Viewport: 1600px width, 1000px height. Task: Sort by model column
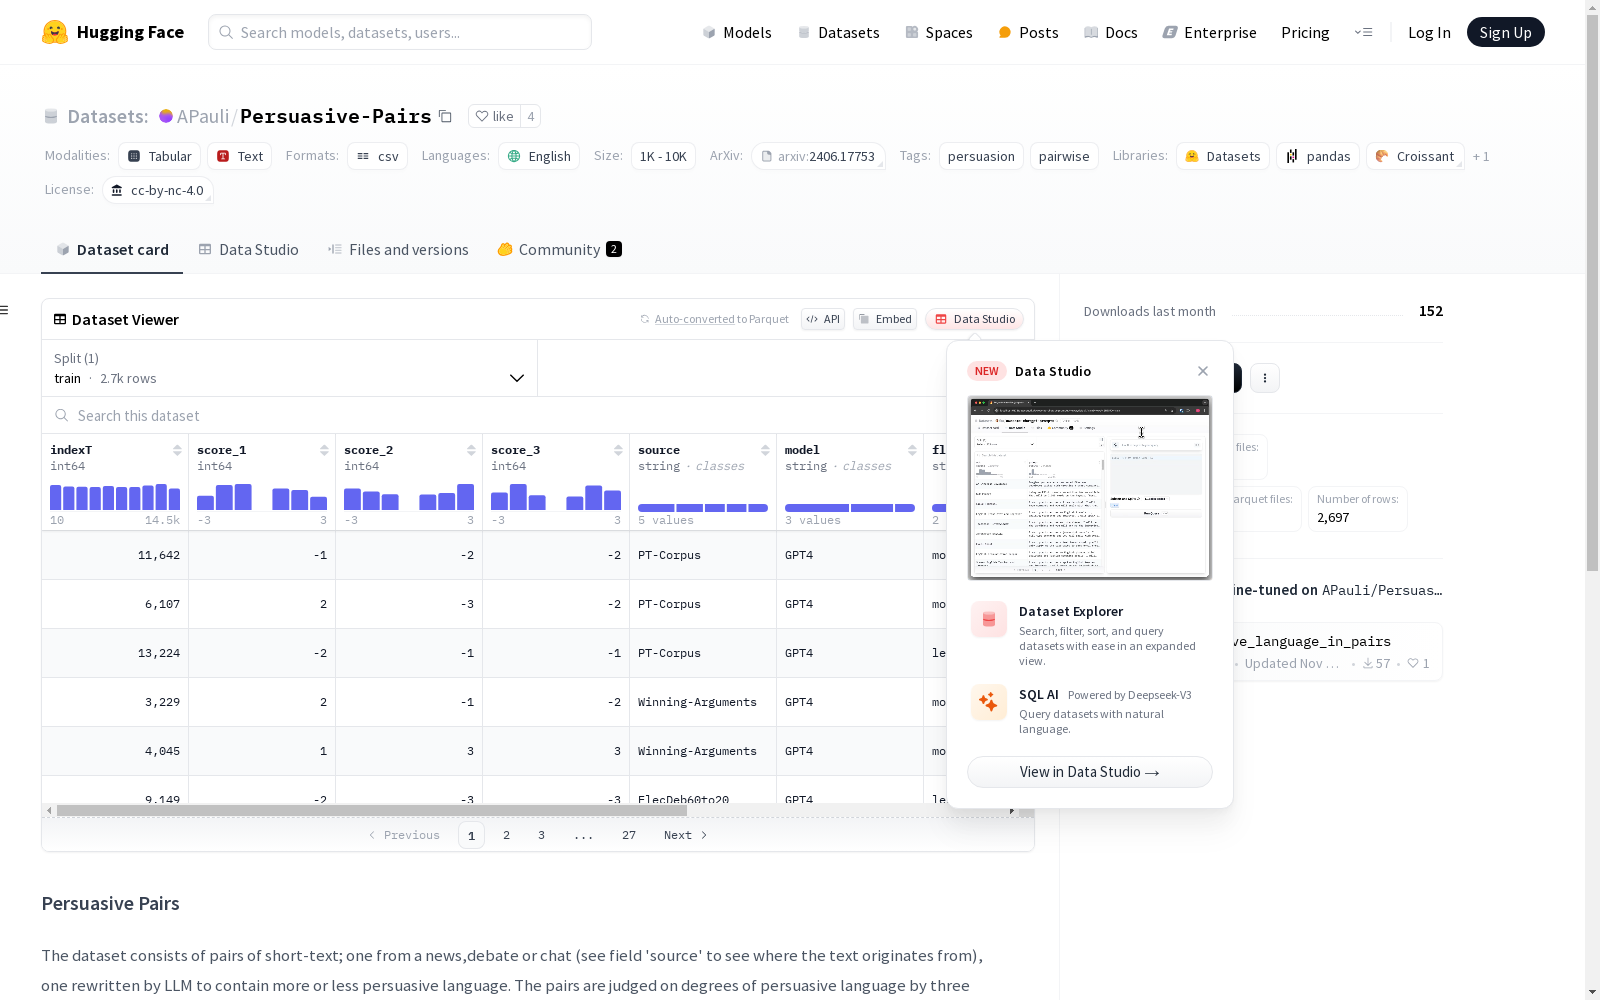[912, 450]
